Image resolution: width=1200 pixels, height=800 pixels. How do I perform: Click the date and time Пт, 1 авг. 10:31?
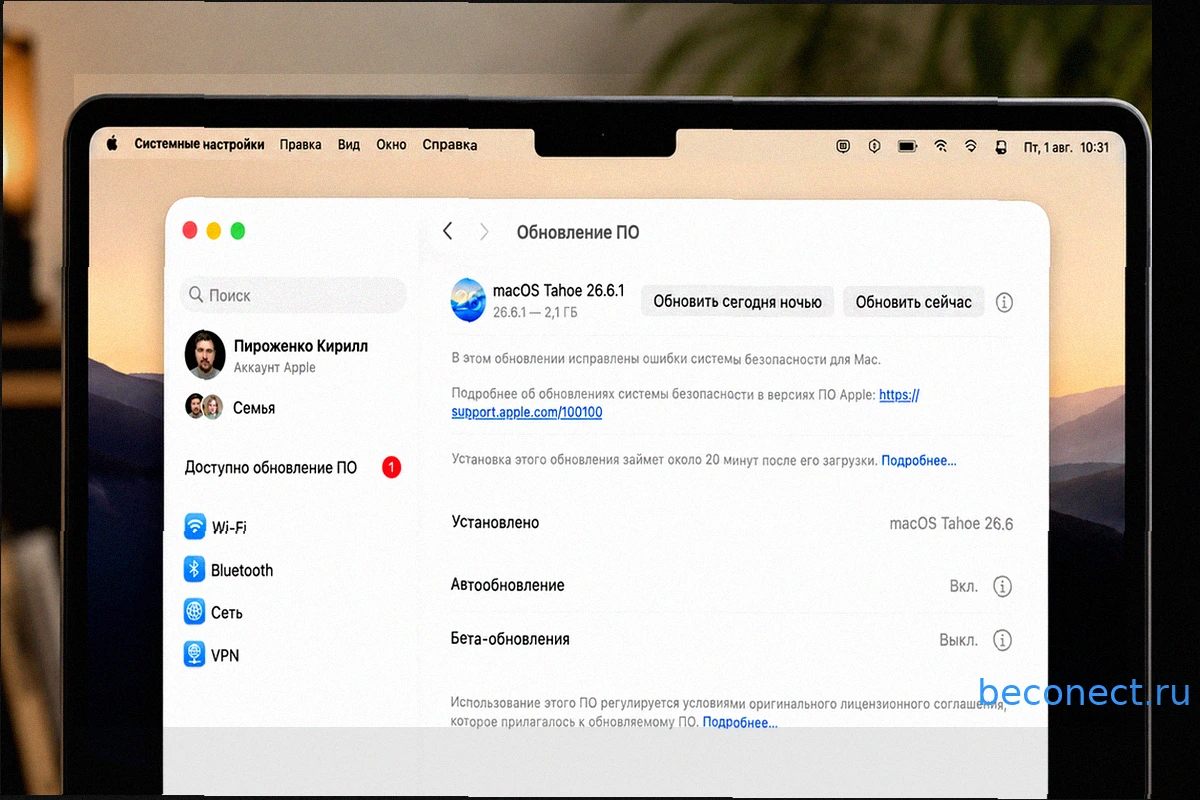pos(1066,147)
